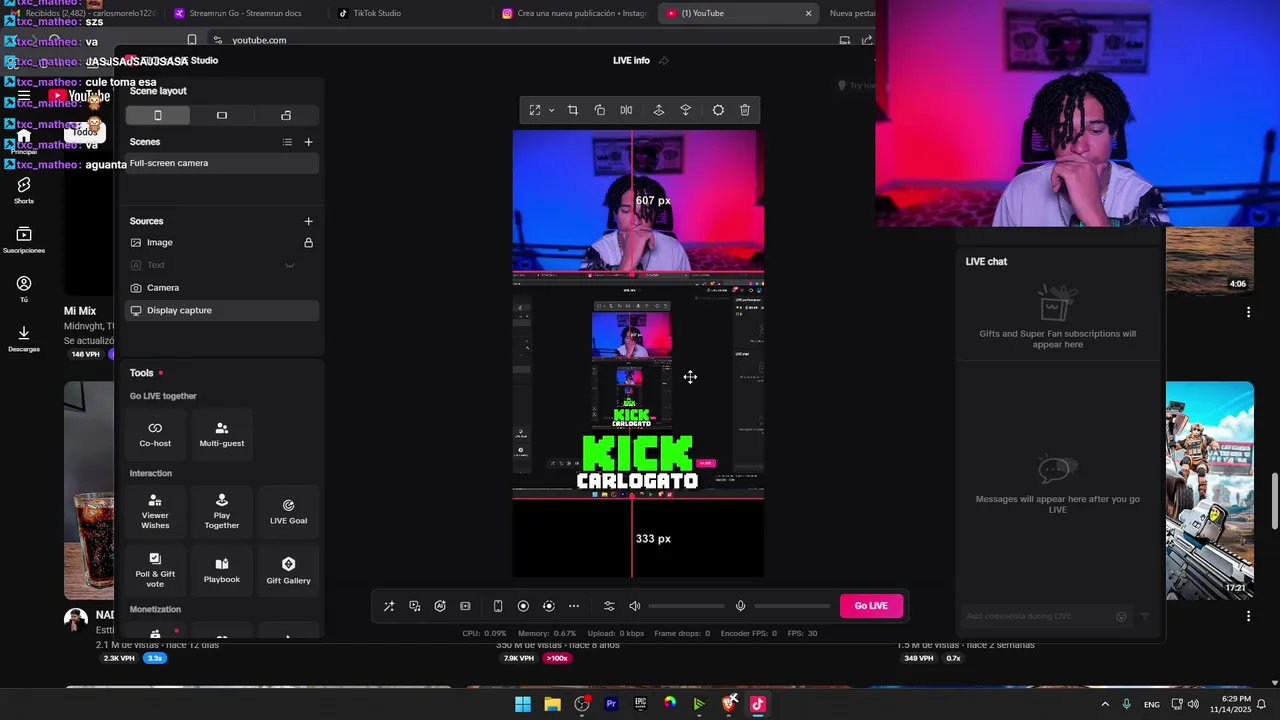Click the replay record icon
Viewport: 1280px width, 720px height.
tap(548, 606)
